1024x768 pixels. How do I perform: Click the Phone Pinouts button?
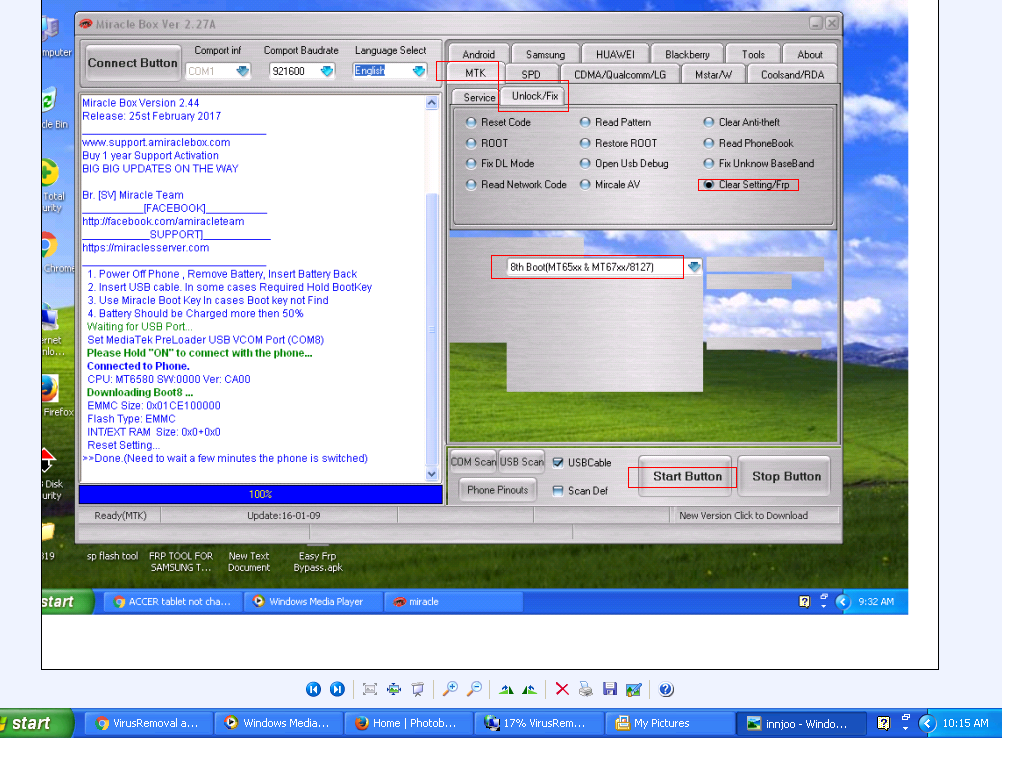(497, 490)
